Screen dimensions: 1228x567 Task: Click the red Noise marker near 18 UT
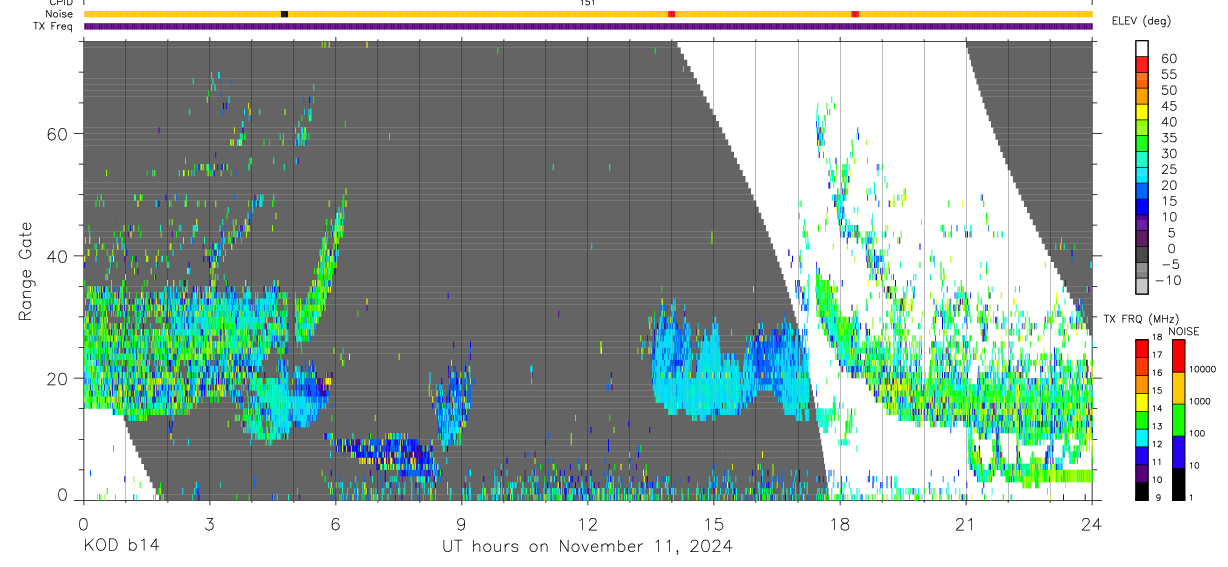855,14
